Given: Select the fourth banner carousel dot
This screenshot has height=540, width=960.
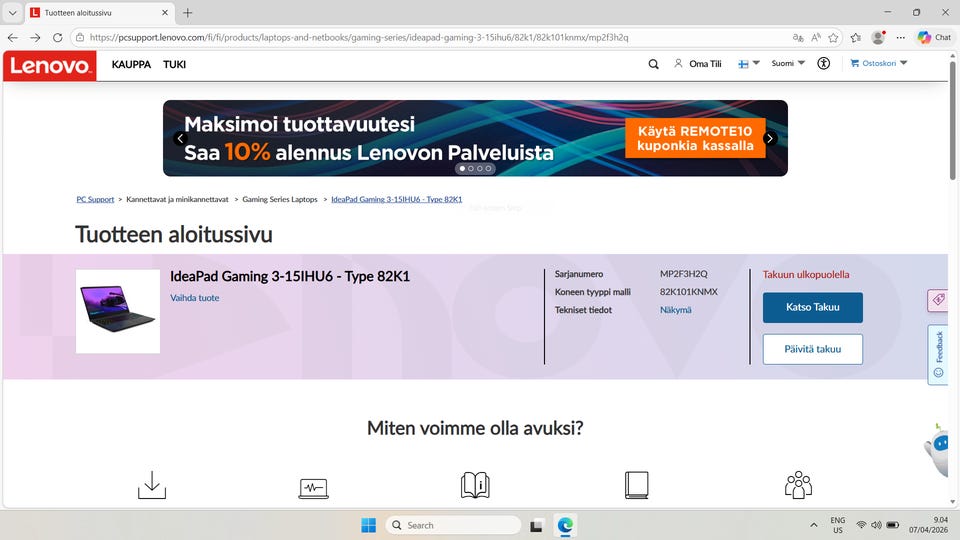Looking at the screenshot, I should [x=488, y=168].
